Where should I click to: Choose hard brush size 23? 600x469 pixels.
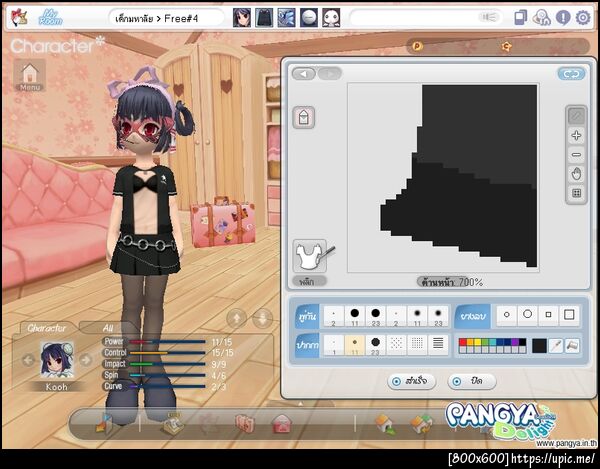pyautogui.click(x=376, y=316)
